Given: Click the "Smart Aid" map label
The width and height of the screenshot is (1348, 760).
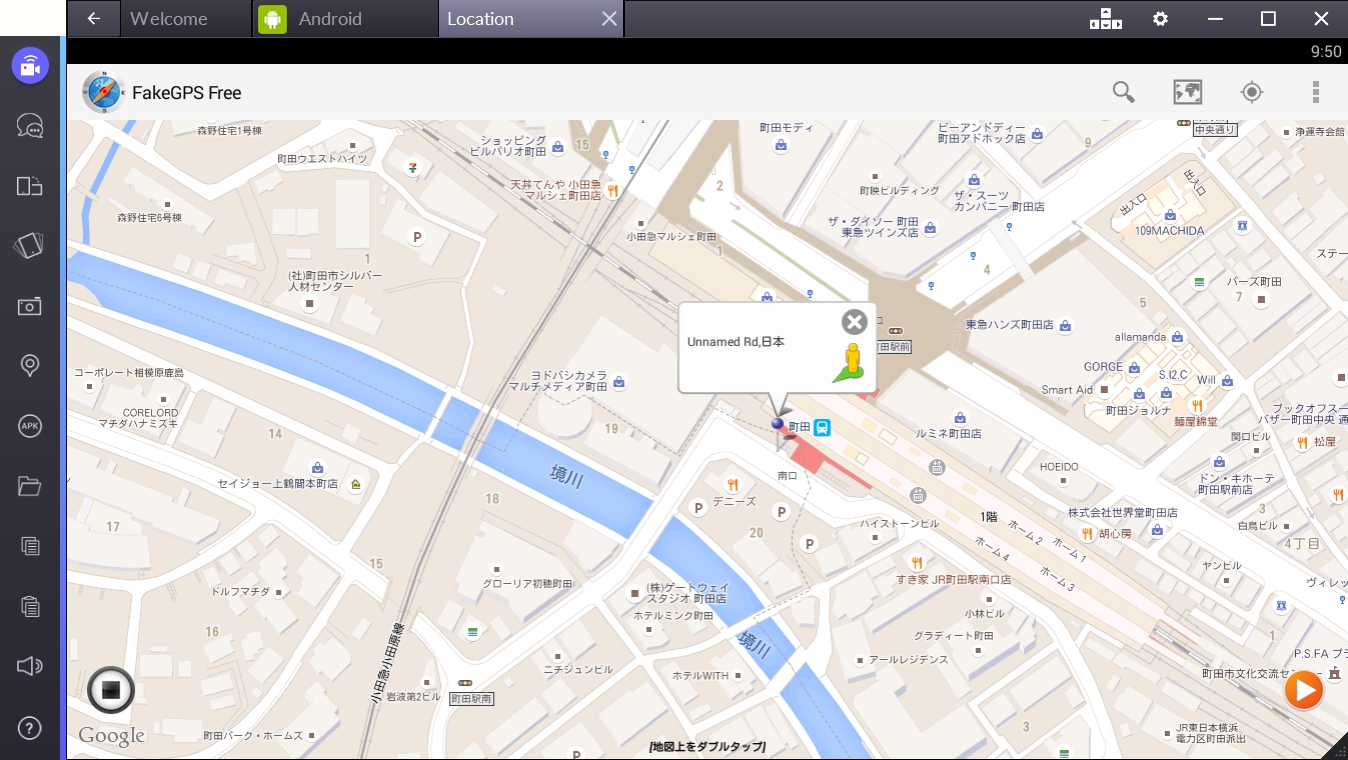Looking at the screenshot, I should click(1067, 390).
